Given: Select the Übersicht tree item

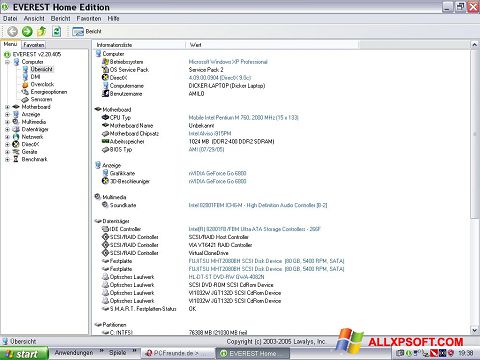Looking at the screenshot, I should (41, 69).
